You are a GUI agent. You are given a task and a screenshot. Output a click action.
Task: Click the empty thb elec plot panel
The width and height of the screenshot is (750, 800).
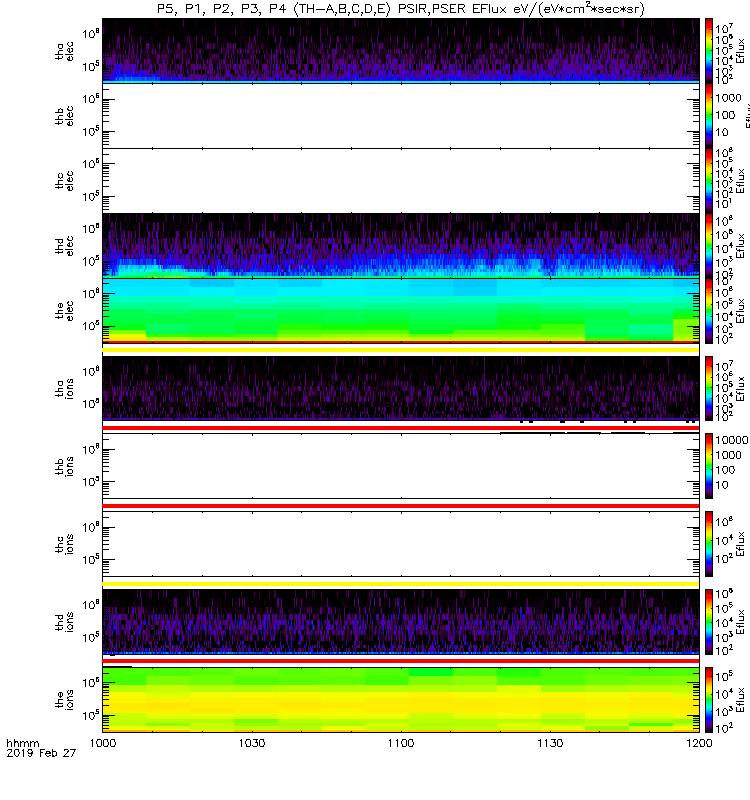coord(401,116)
